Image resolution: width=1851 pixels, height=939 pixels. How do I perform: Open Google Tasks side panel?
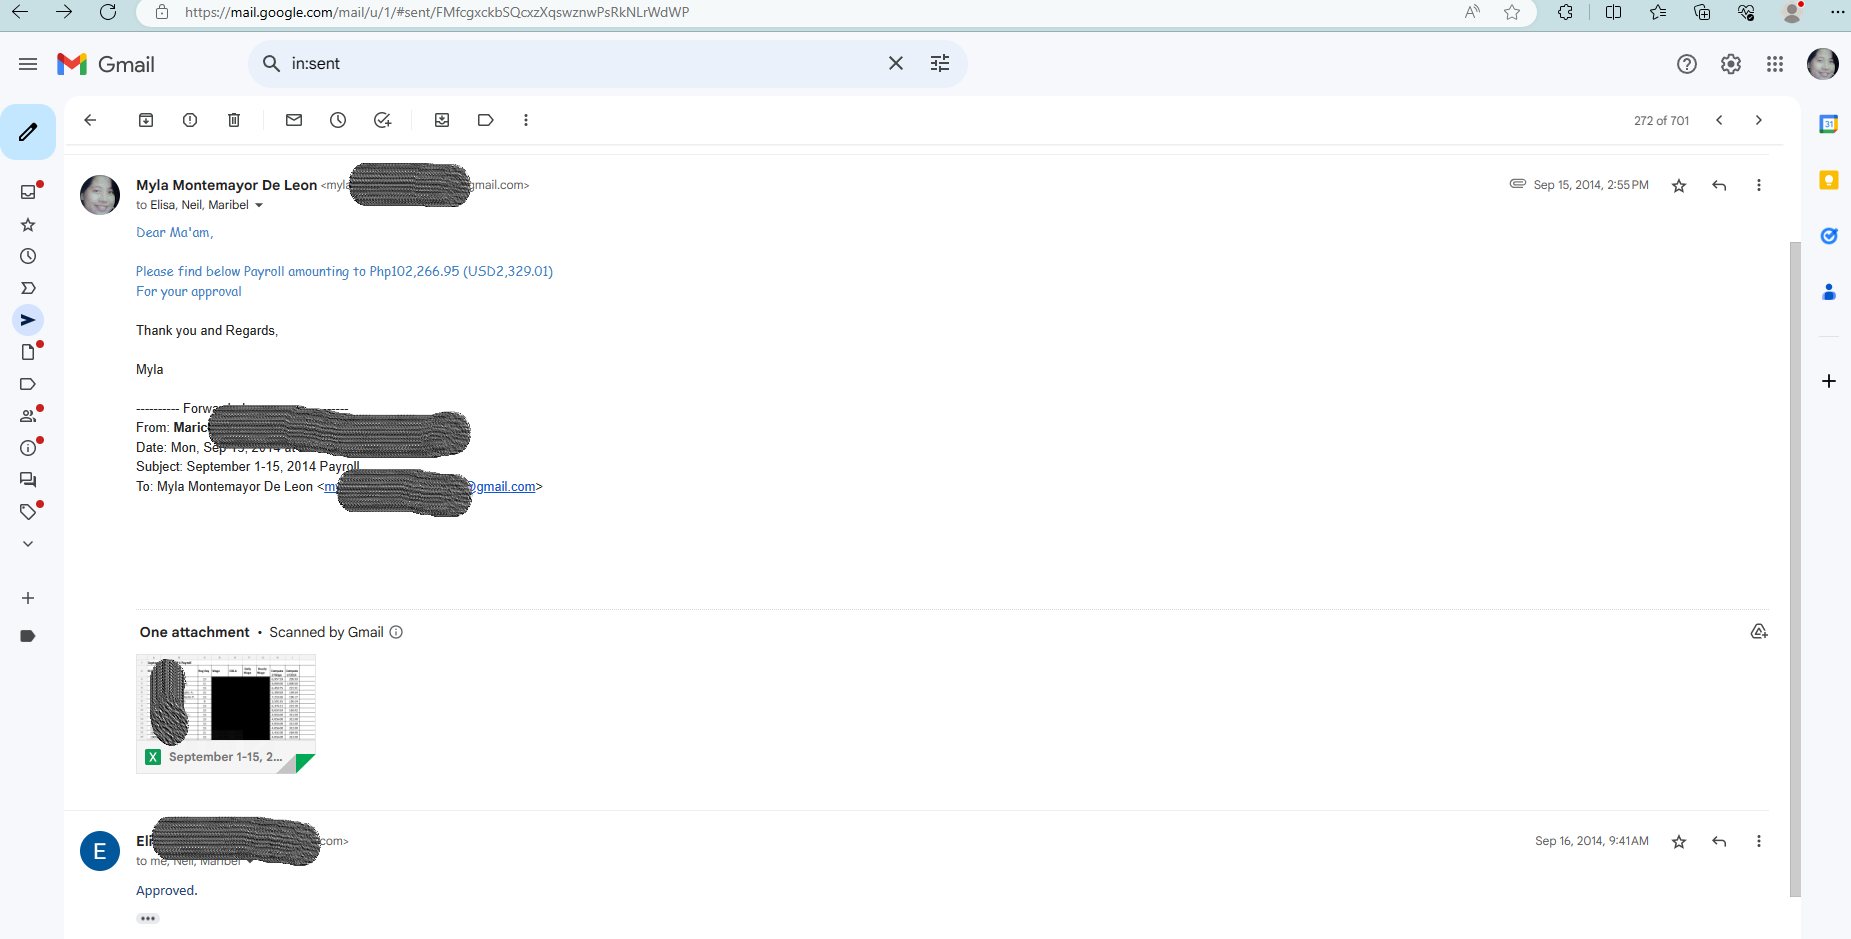pyautogui.click(x=1829, y=236)
